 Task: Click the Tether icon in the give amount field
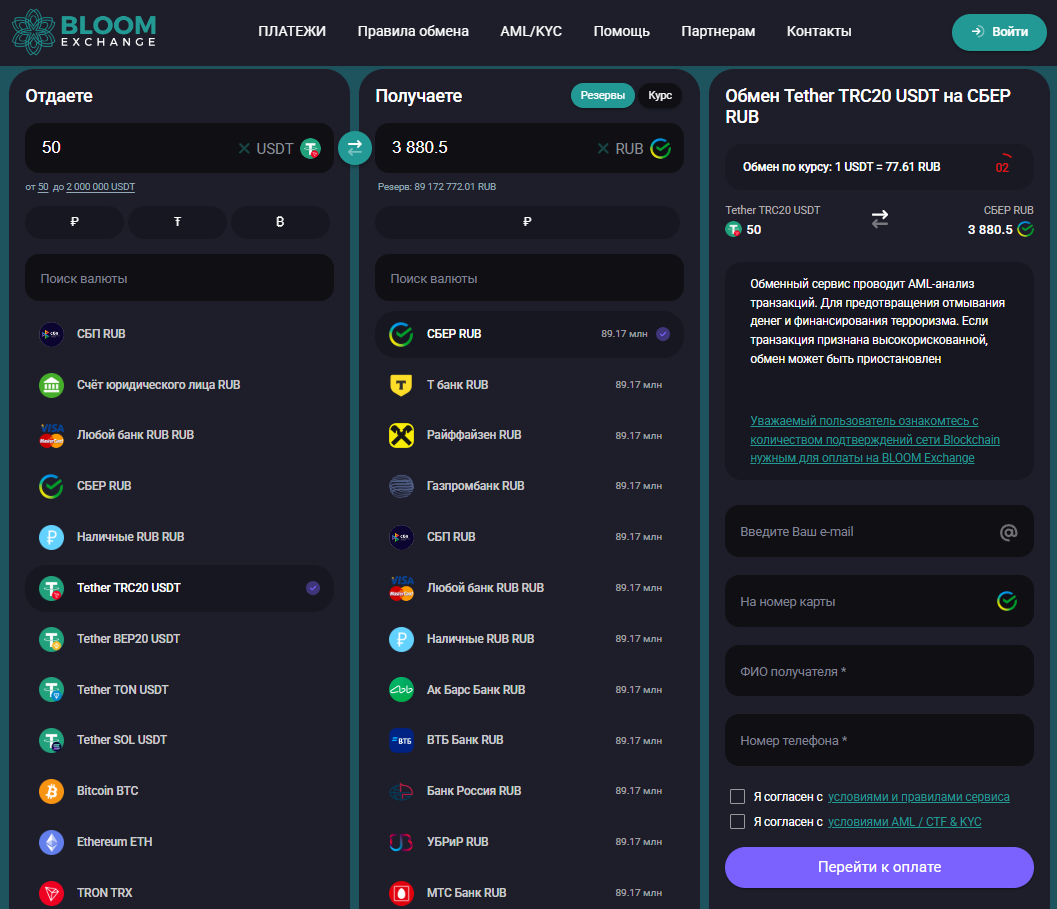tap(310, 148)
